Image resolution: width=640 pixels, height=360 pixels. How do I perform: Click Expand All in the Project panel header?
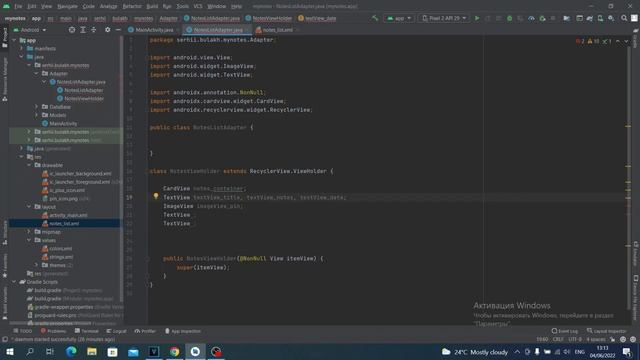(83, 30)
